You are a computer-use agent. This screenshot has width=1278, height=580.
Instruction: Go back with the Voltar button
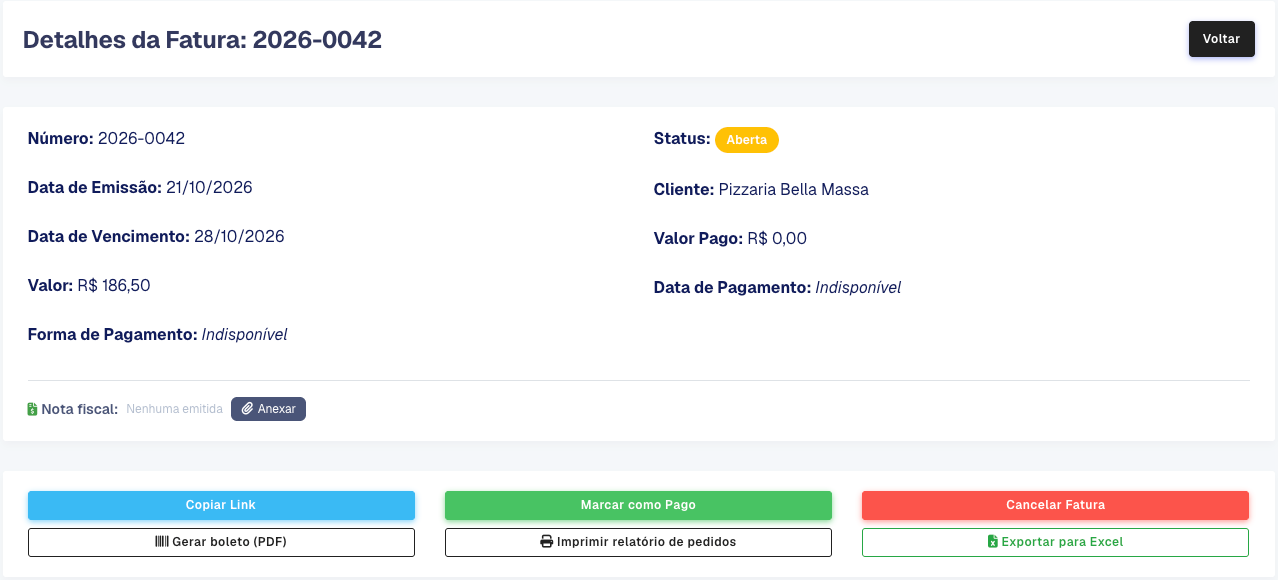pyautogui.click(x=1221, y=39)
